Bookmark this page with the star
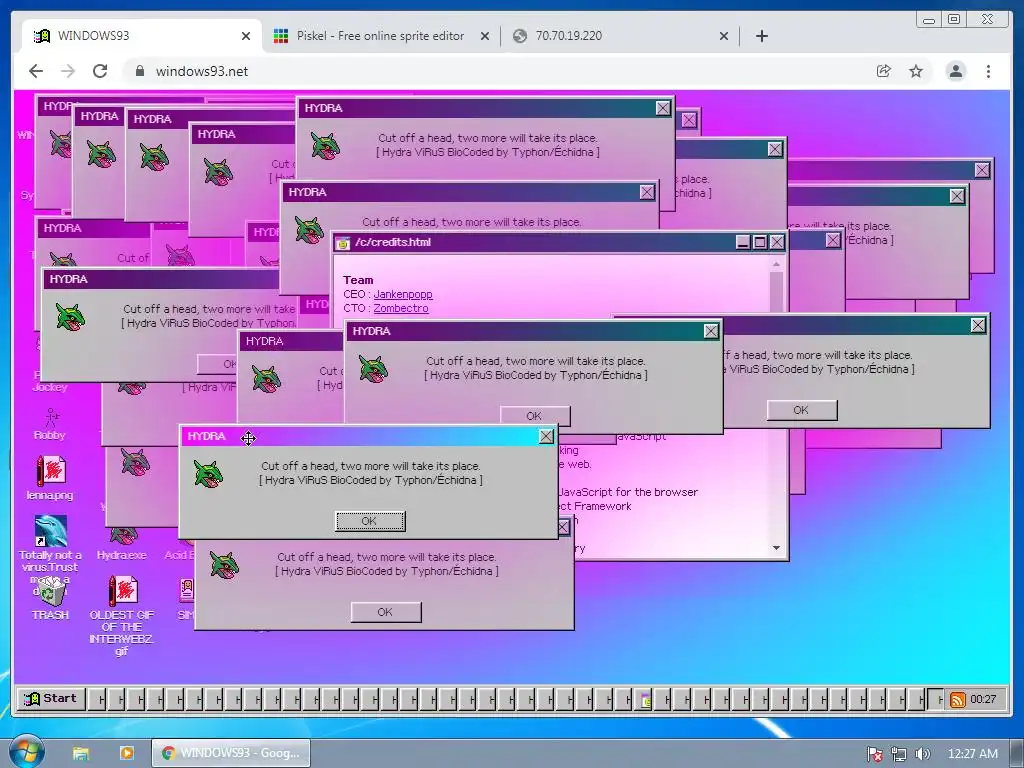This screenshot has width=1024, height=768. coord(916,71)
